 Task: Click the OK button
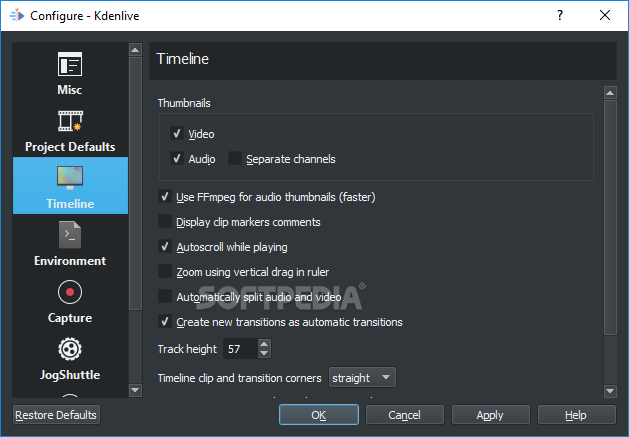(x=319, y=415)
